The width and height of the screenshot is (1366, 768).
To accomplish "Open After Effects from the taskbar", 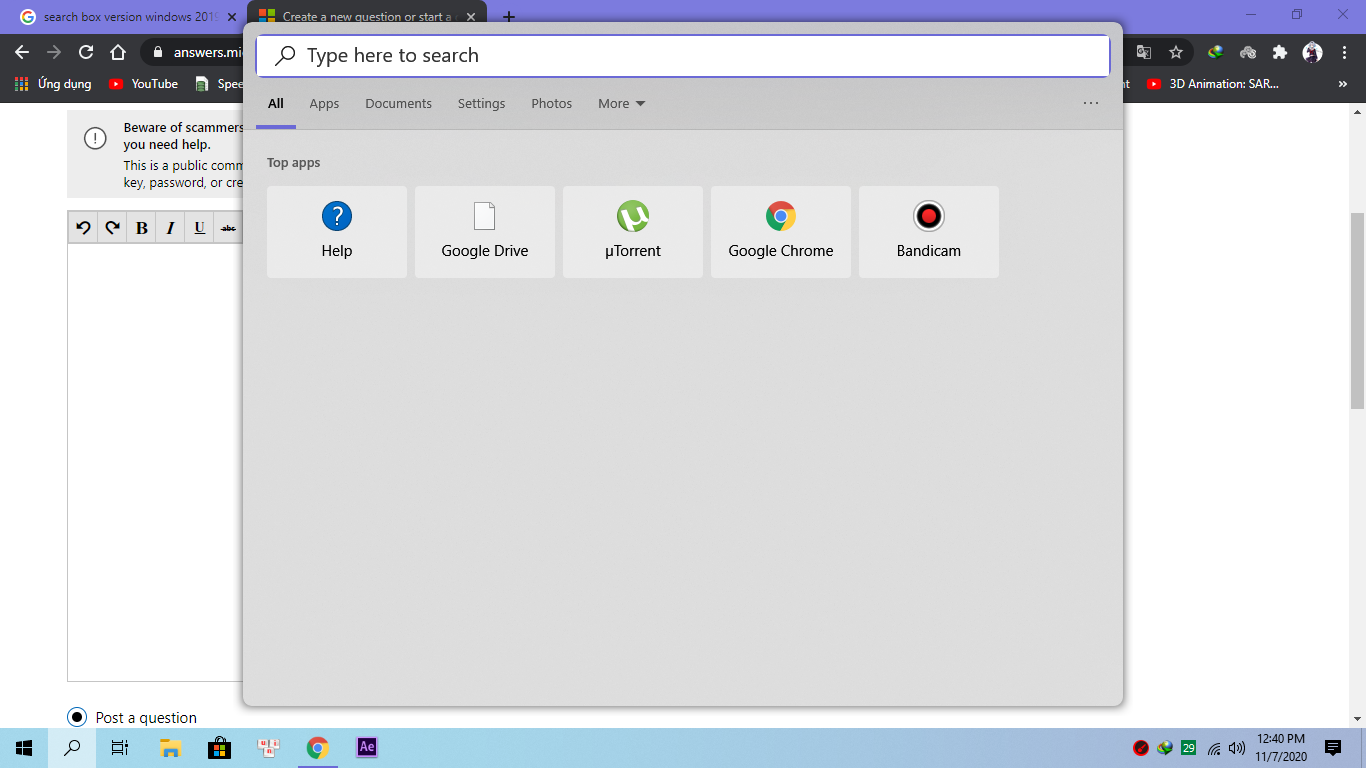I will click(367, 747).
